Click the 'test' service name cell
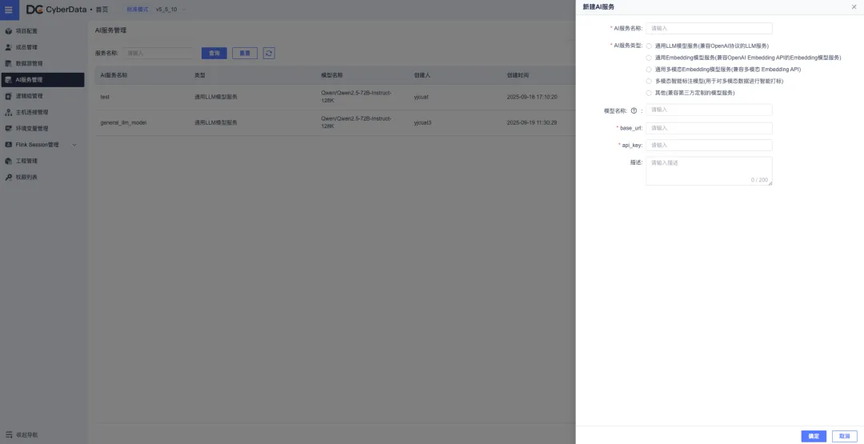 105,97
